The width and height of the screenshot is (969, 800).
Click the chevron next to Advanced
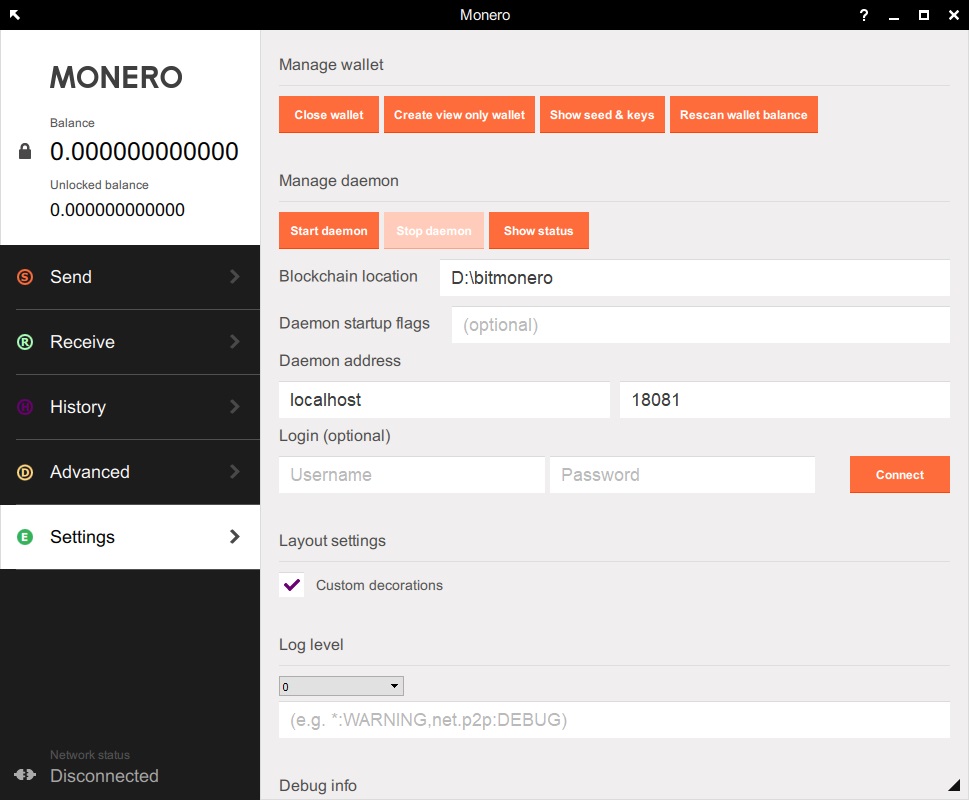pos(235,472)
